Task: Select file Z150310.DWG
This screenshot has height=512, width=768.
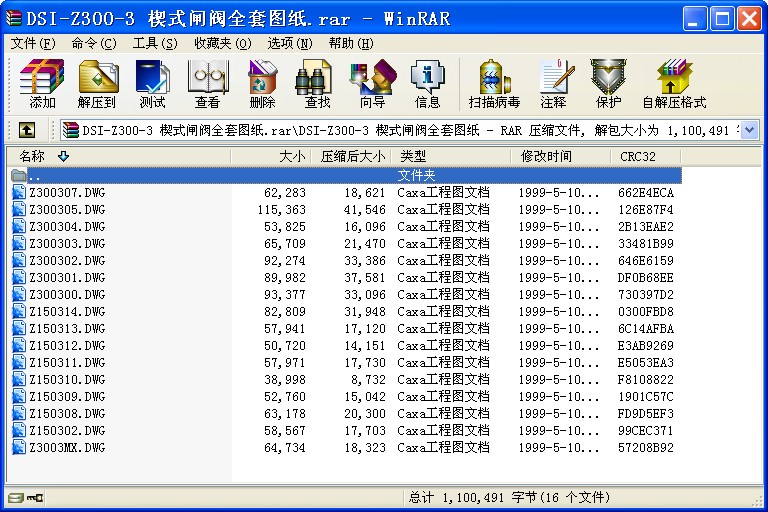Action: point(67,379)
